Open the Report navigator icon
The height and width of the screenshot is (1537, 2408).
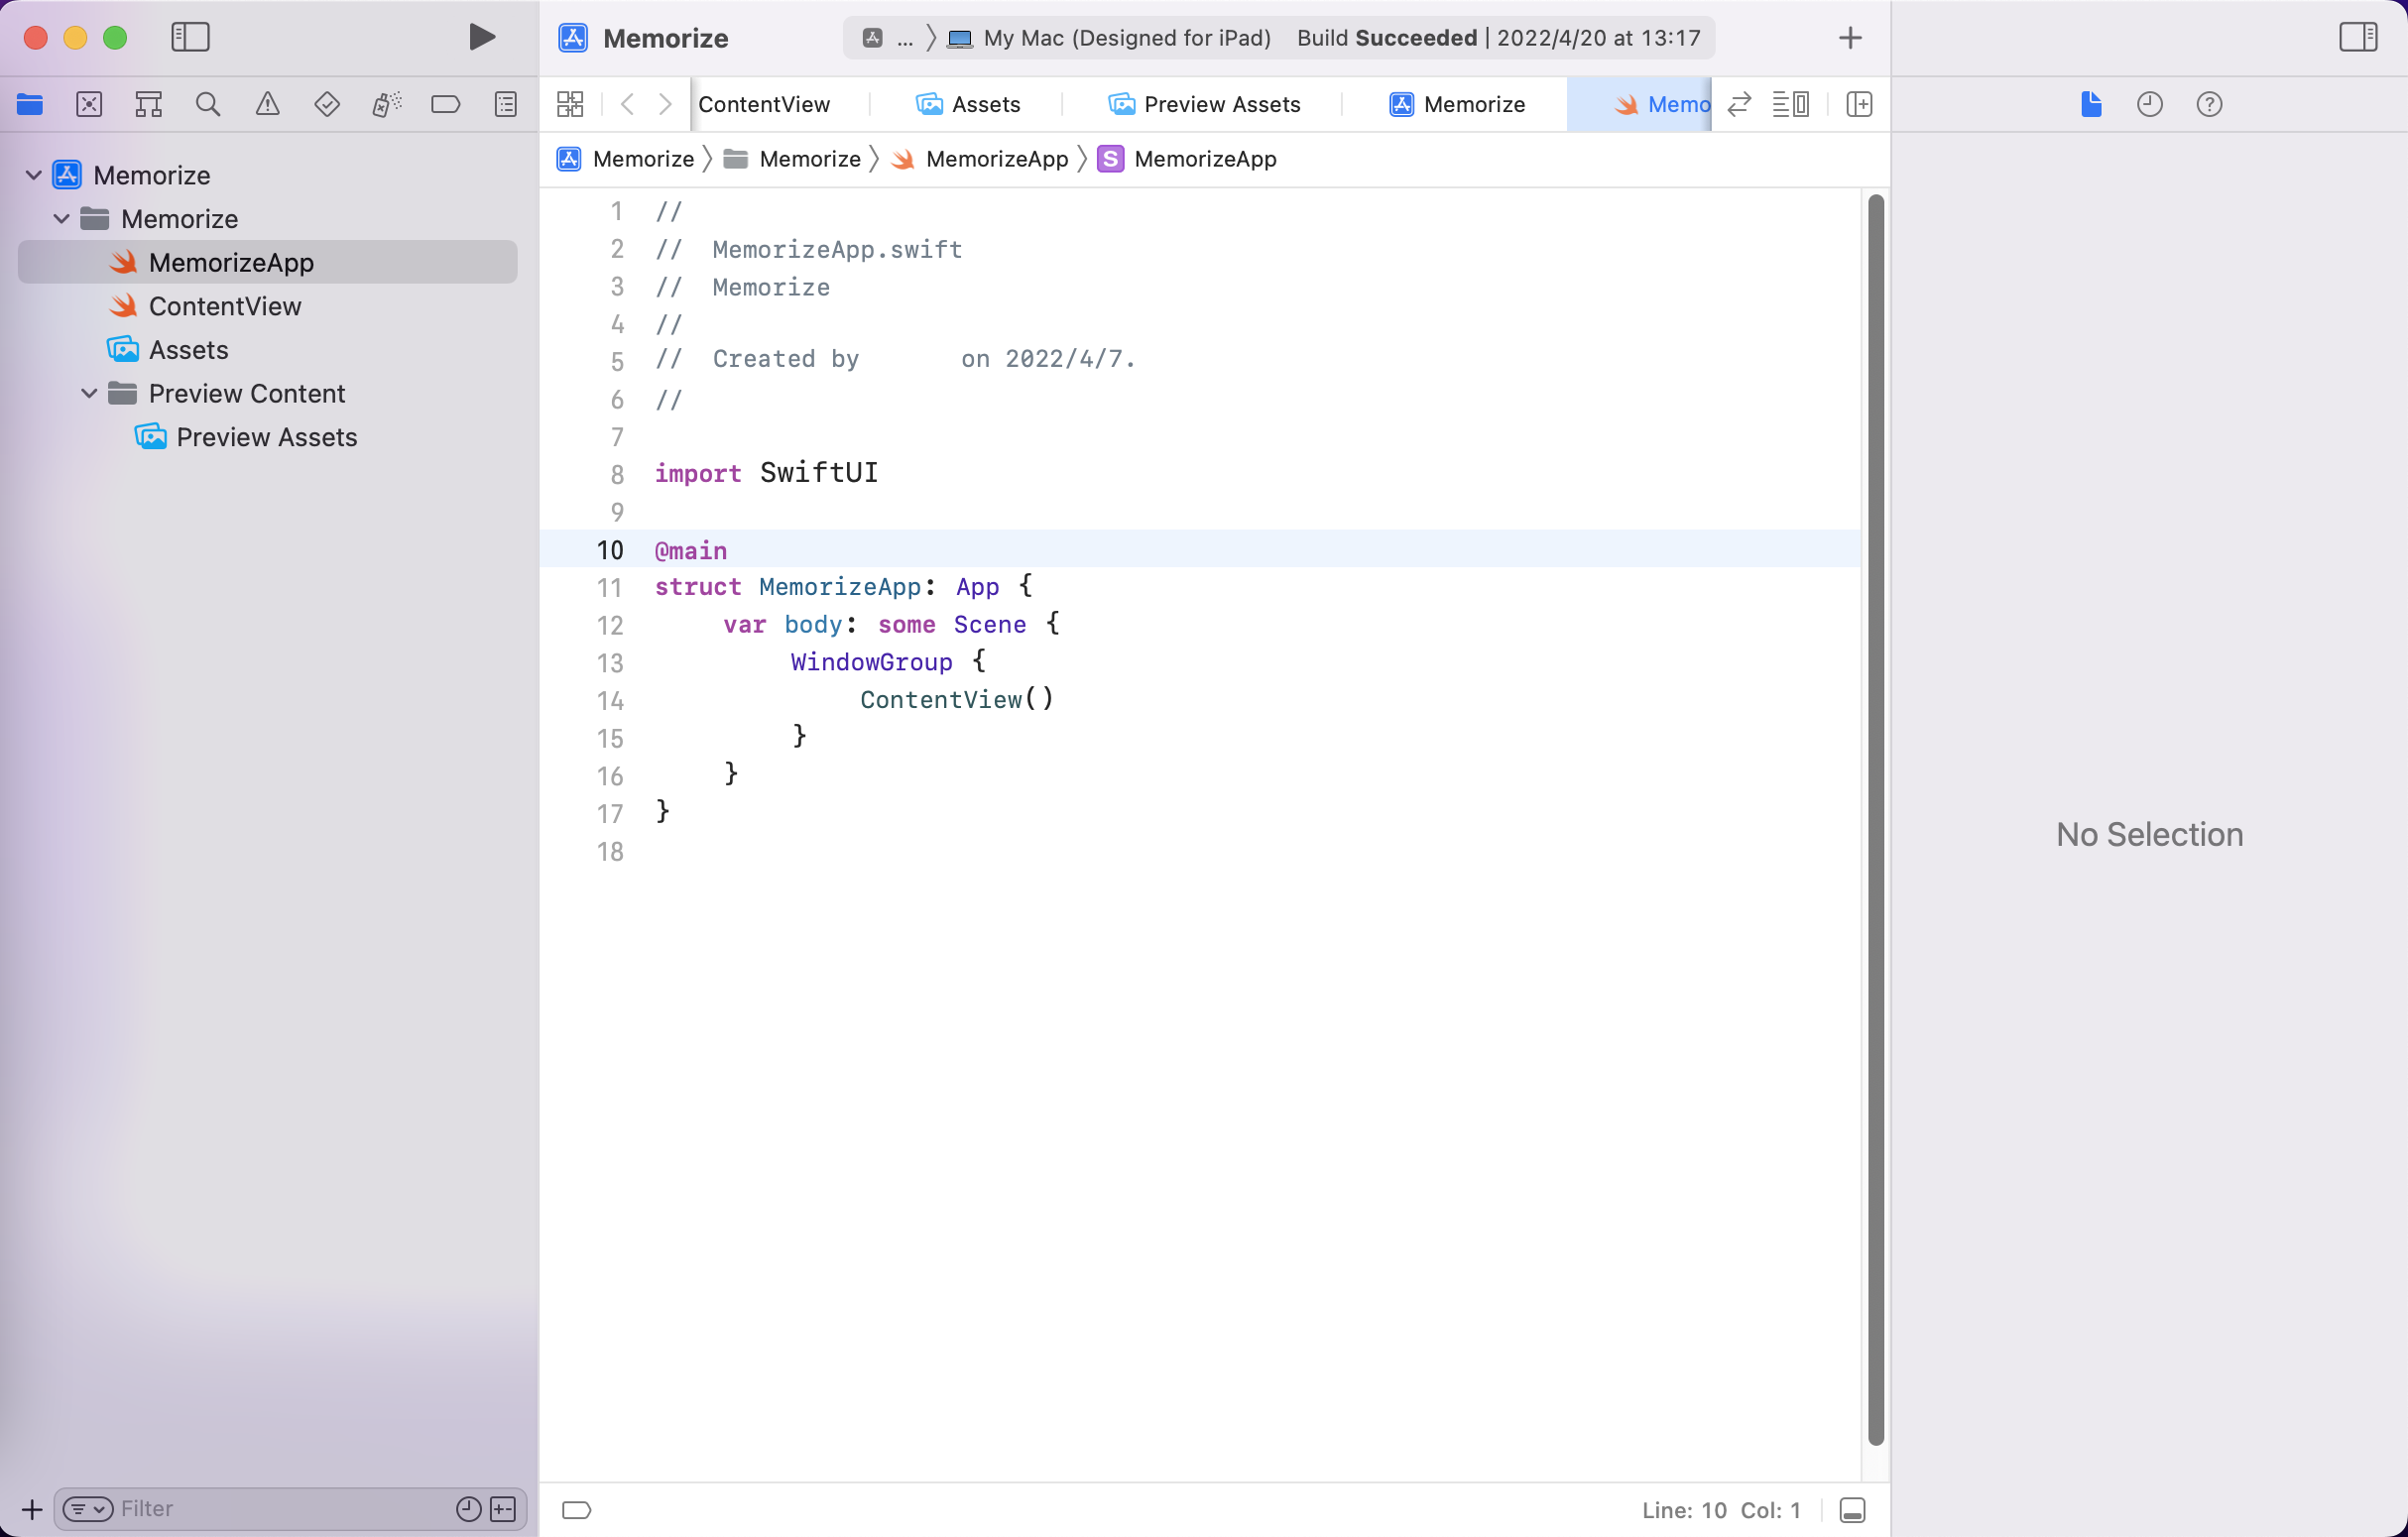505,104
